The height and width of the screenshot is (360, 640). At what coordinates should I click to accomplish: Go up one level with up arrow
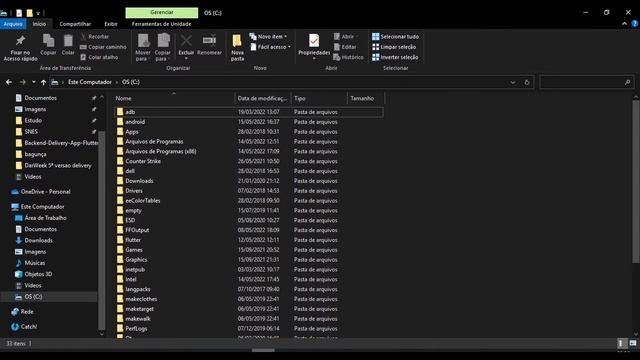[x=43, y=82]
